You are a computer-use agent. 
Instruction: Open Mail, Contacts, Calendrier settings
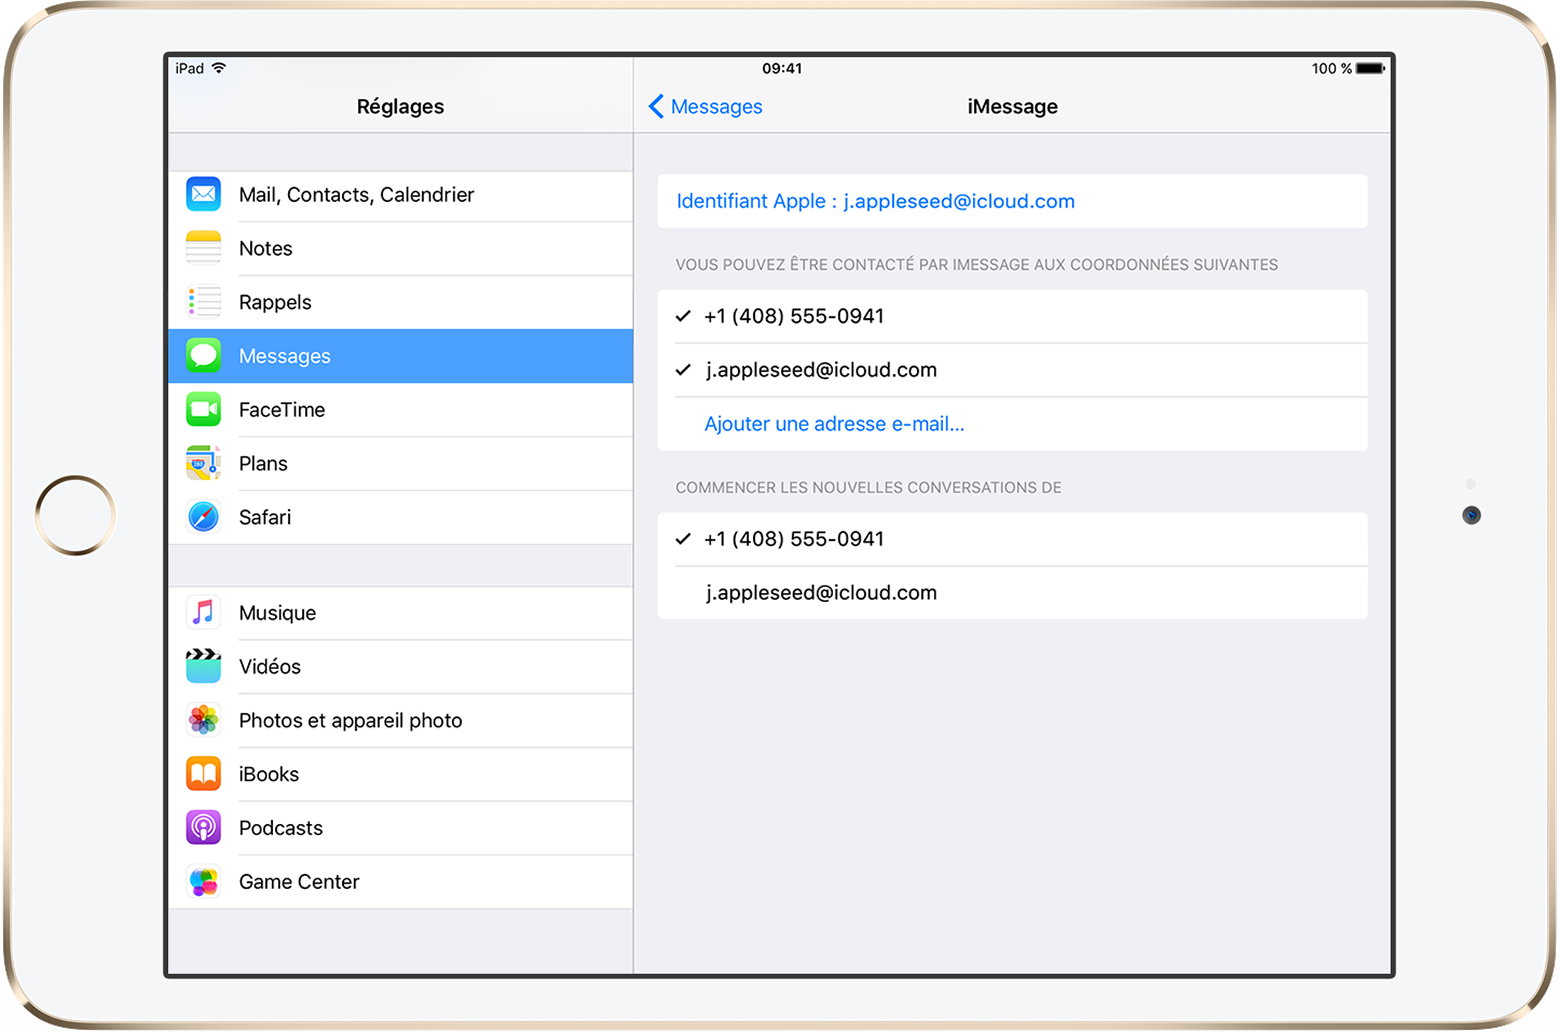click(401, 195)
